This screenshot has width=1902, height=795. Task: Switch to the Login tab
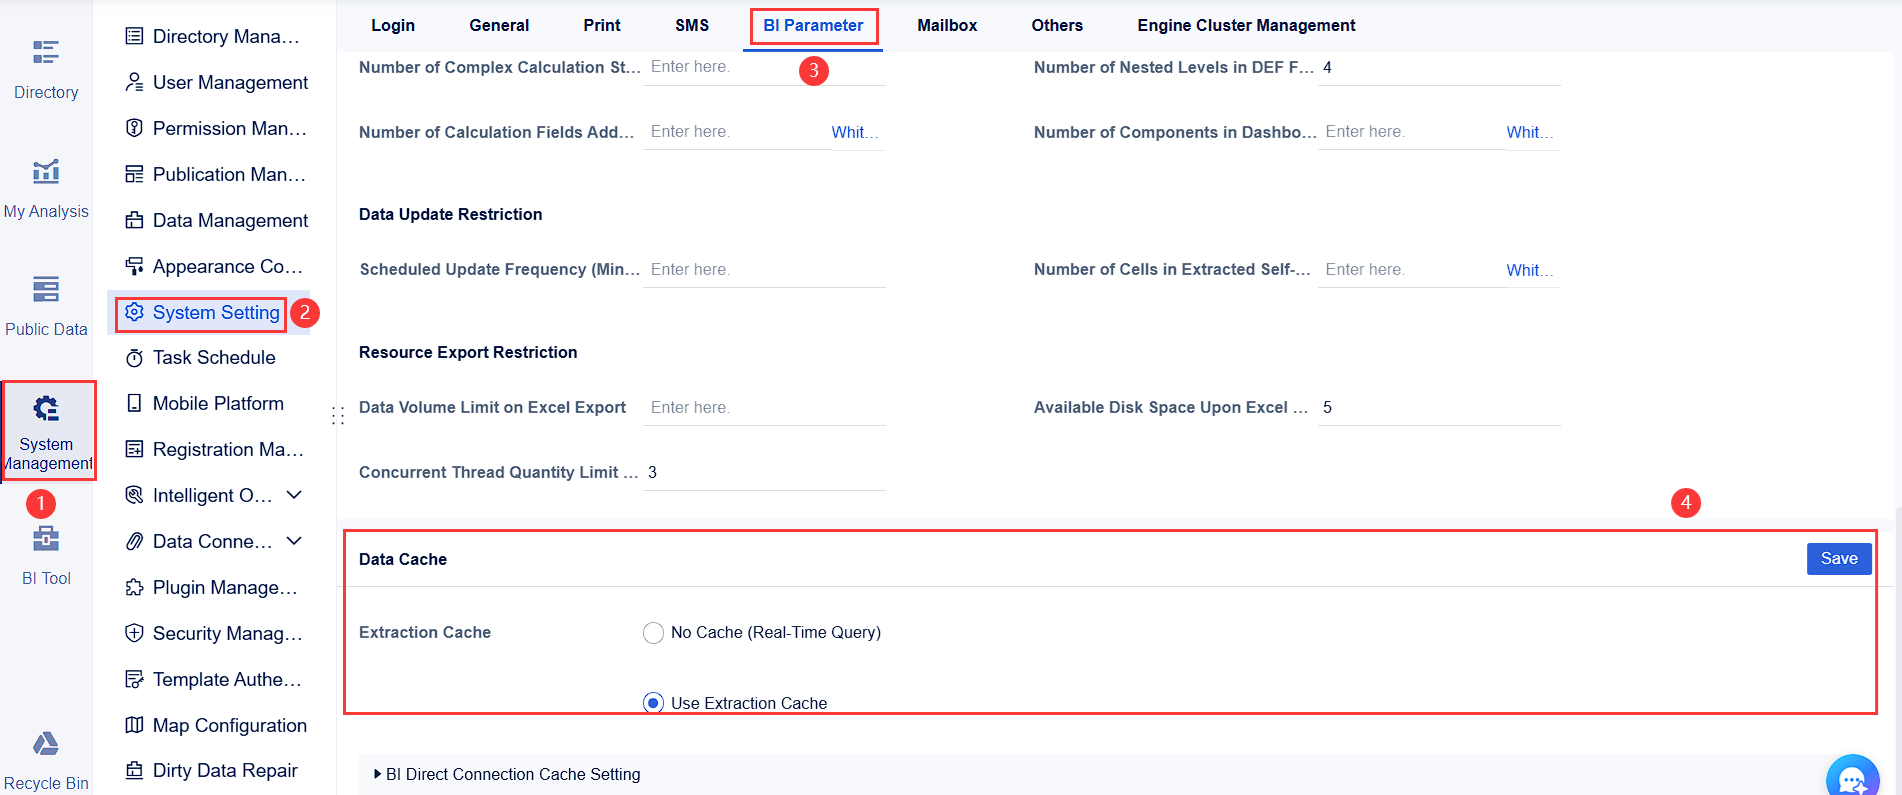pos(393,25)
